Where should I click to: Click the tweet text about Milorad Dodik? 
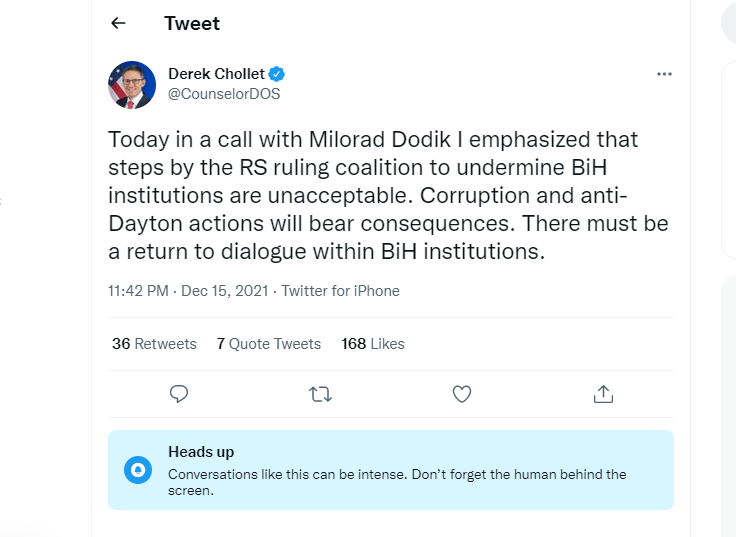(387, 195)
